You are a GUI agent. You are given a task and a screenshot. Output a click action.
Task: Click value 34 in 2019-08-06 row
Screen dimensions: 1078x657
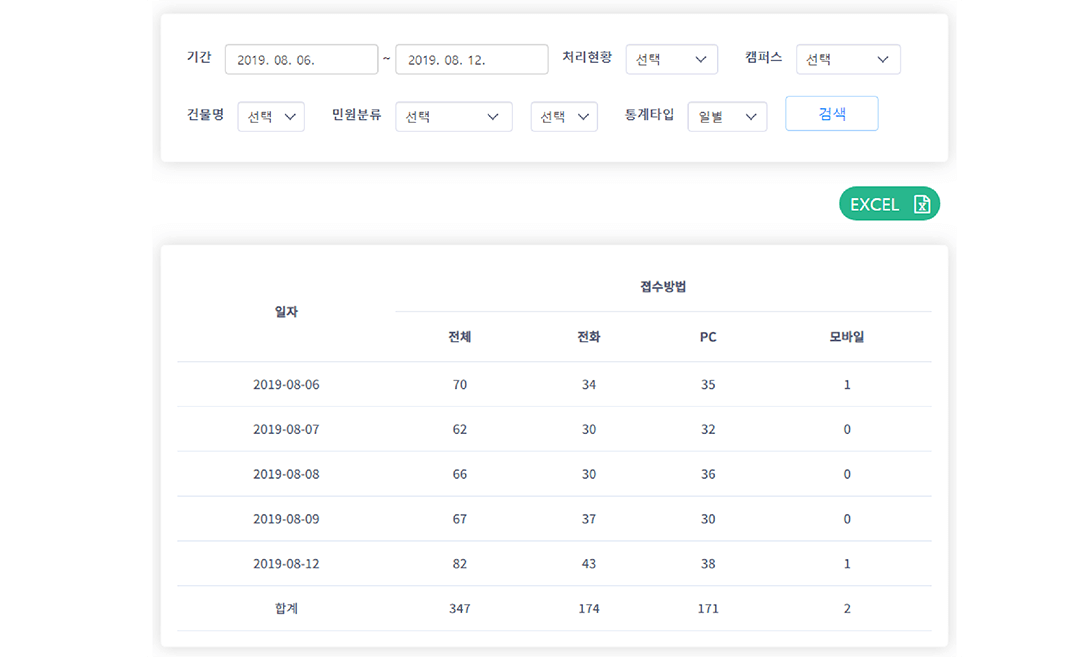pyautogui.click(x=589, y=385)
